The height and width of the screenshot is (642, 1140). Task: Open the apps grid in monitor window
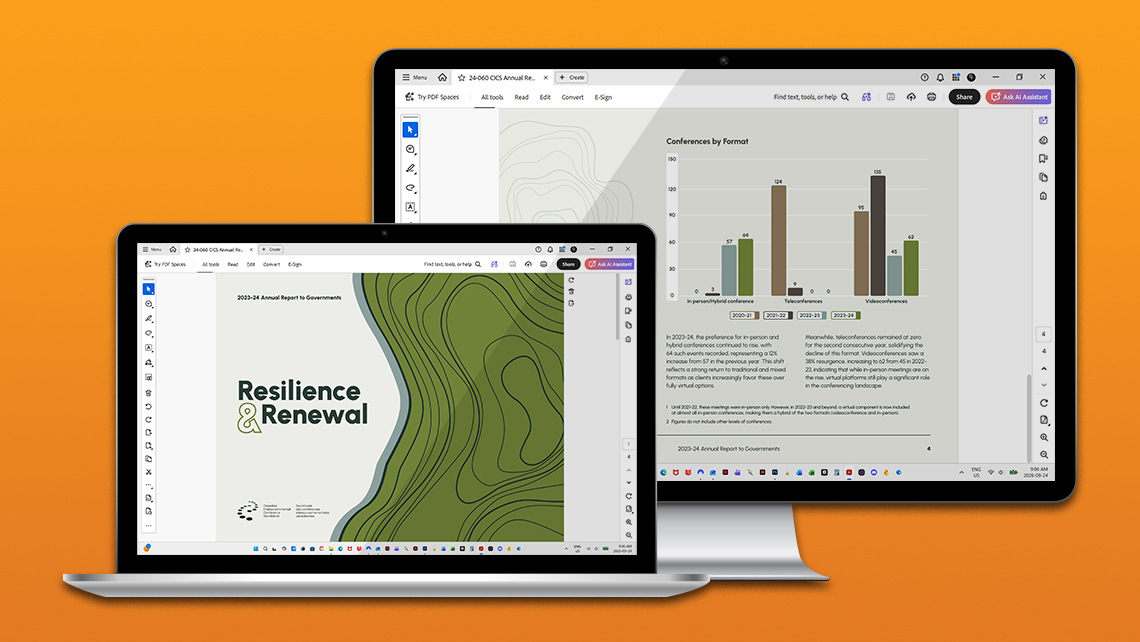click(x=956, y=77)
